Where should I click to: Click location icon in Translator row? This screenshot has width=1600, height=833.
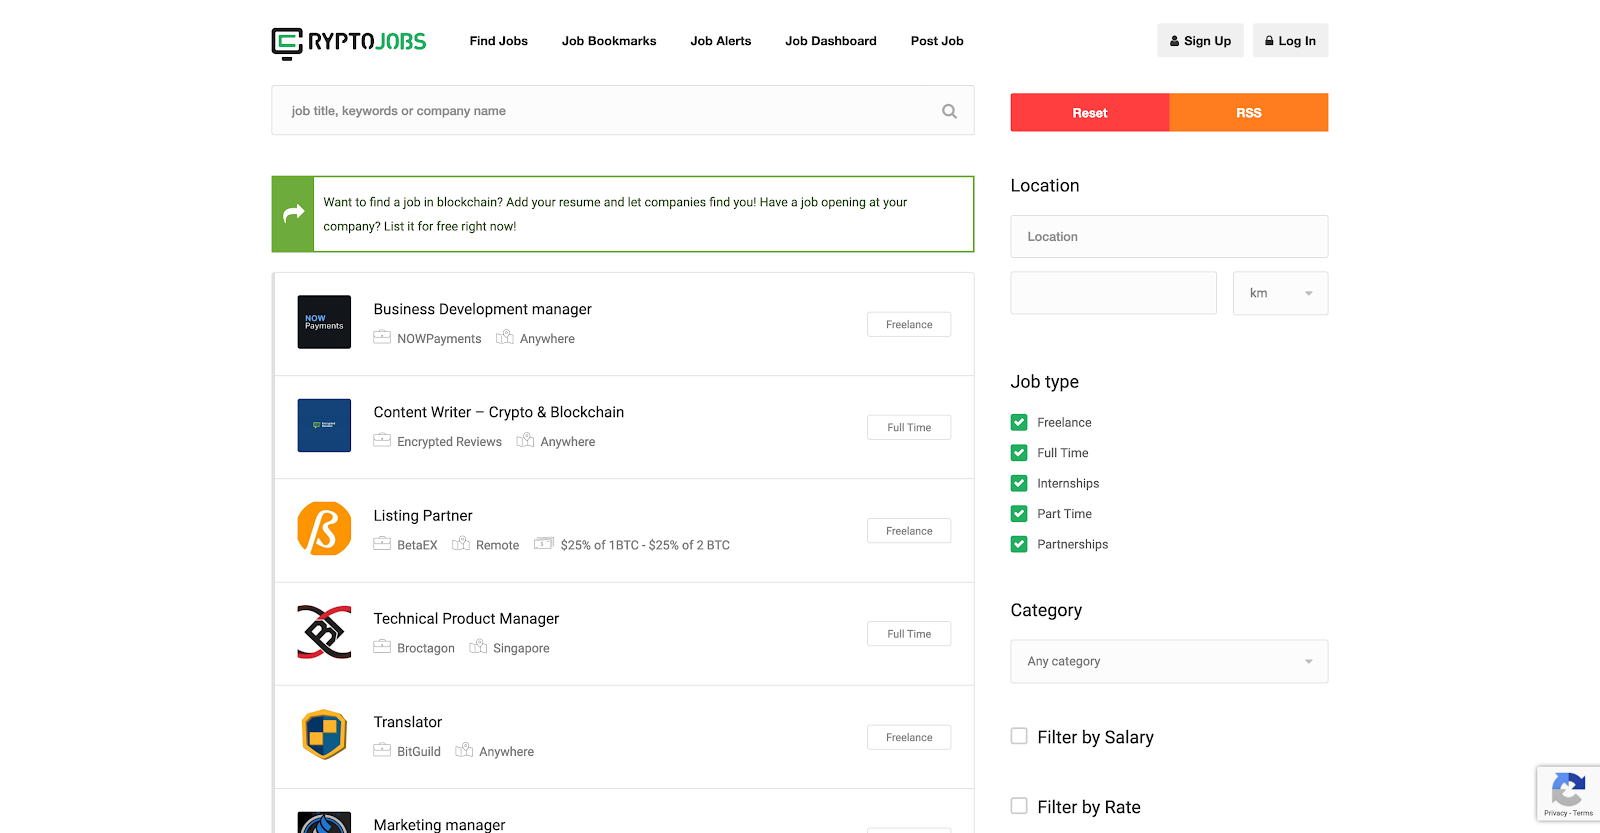click(464, 750)
